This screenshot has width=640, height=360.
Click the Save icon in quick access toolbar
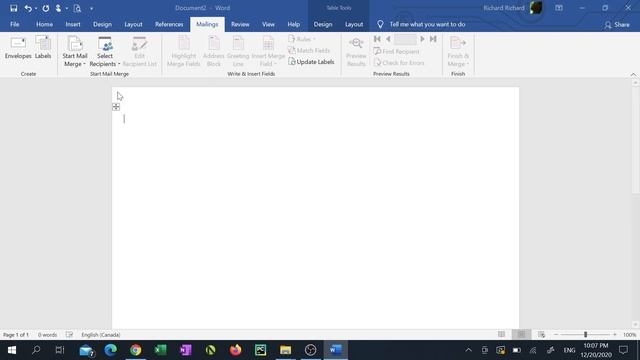(x=13, y=8)
